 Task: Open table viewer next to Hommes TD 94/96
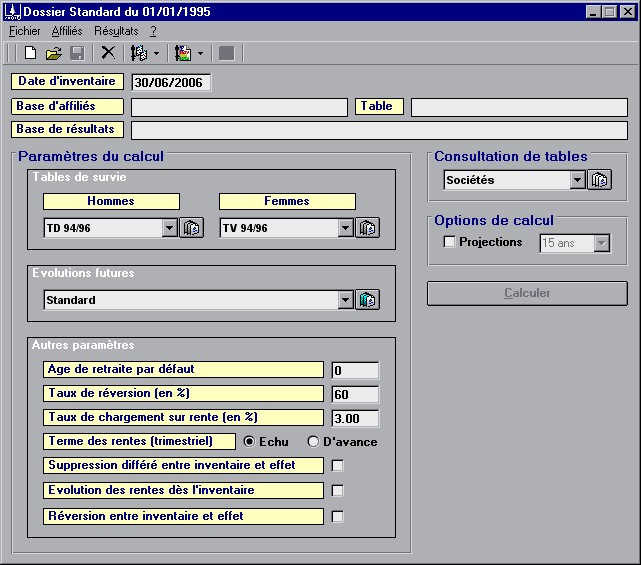tap(191, 228)
